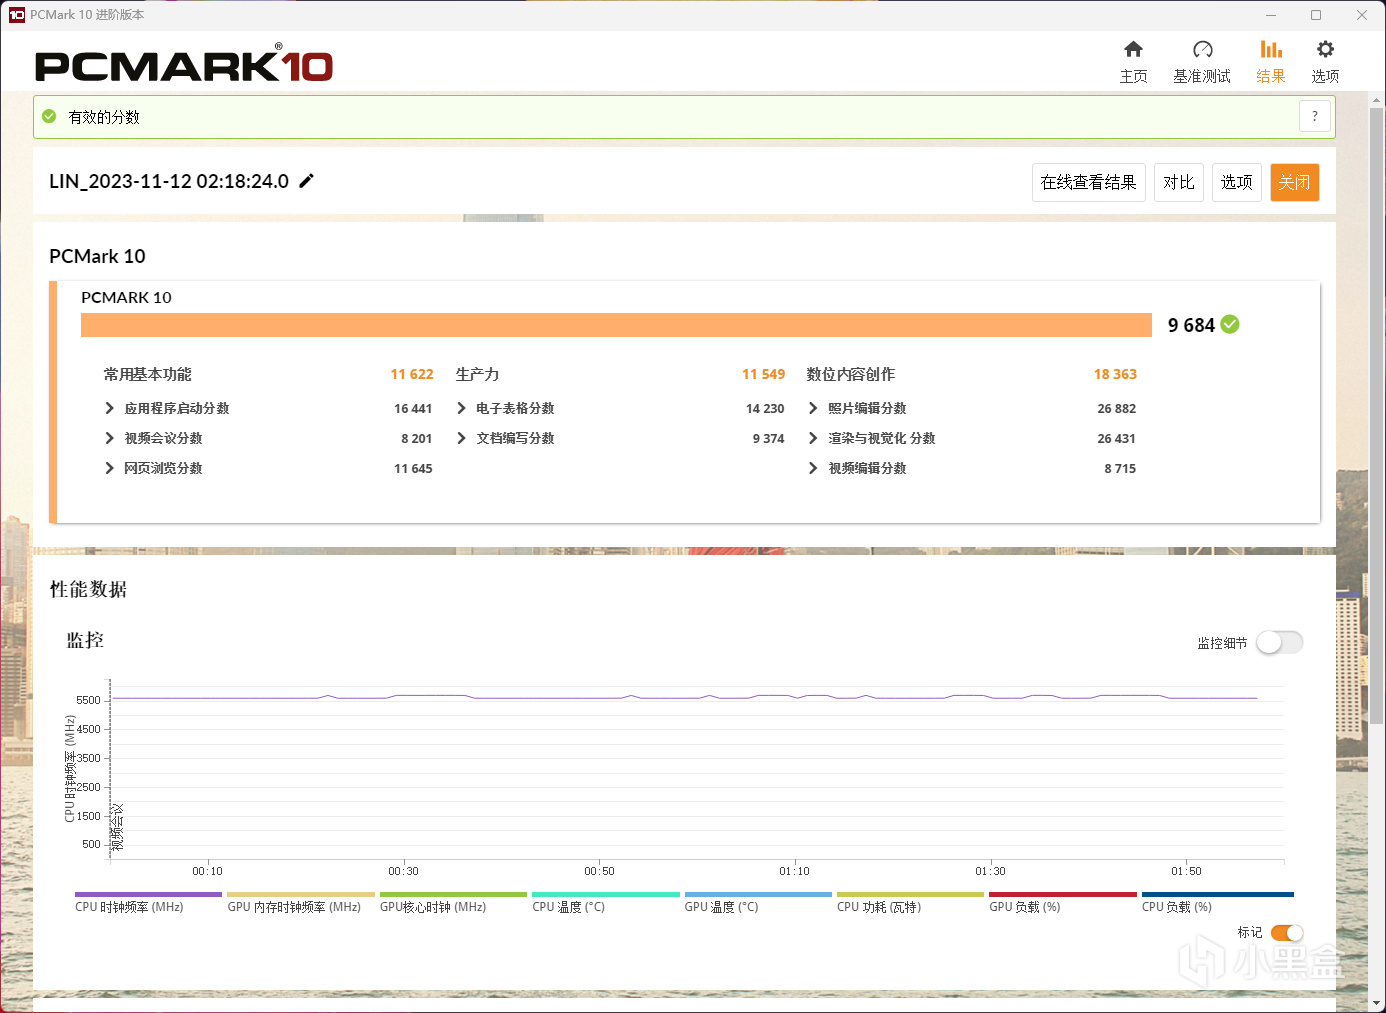
Task: Select CPU 时钟频率 (MHz) legend item
Action: click(148, 903)
